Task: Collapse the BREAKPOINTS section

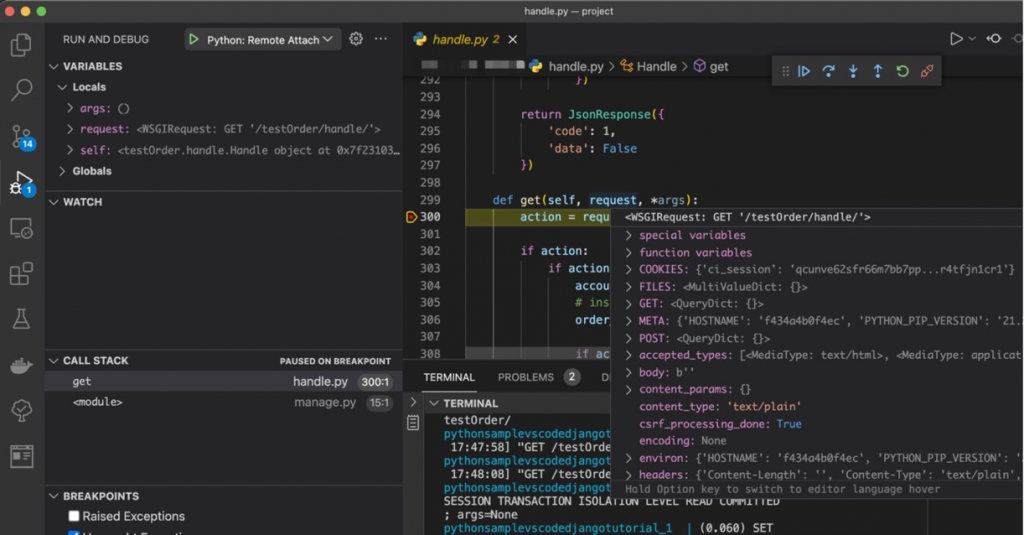Action: coord(54,496)
